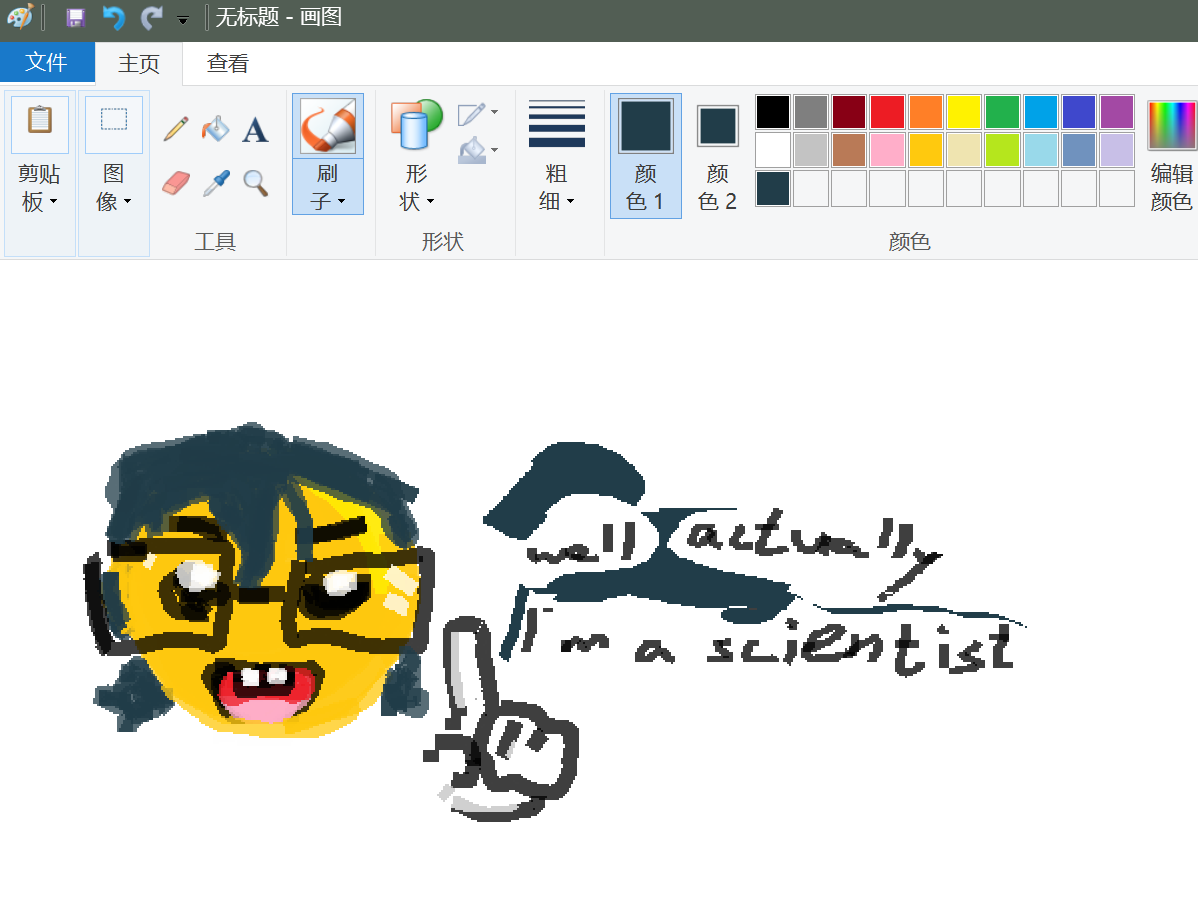Select the Fill with color bucket tool
This screenshot has width=1198, height=916.
coord(215,129)
